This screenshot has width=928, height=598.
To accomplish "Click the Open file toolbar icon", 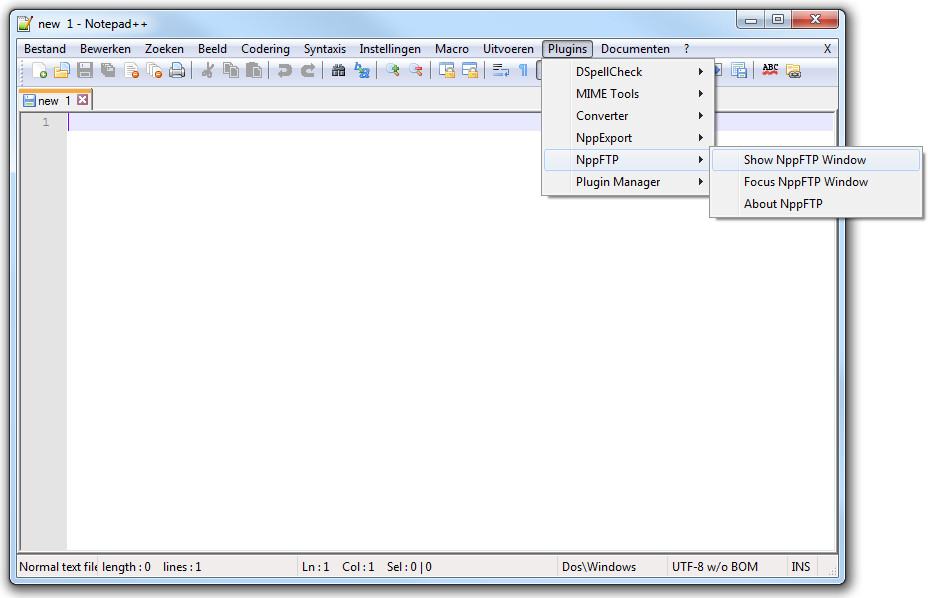I will point(62,70).
